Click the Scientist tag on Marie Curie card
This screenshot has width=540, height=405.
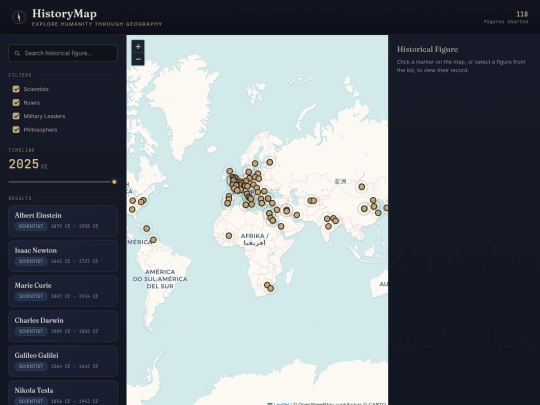point(31,296)
